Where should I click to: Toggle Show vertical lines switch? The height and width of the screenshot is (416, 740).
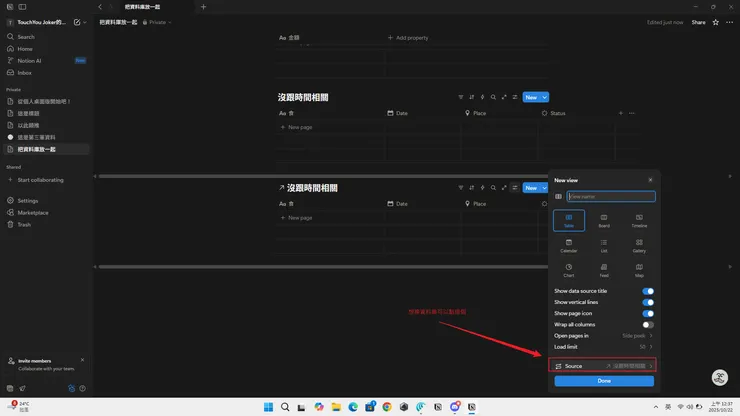[x=648, y=302]
